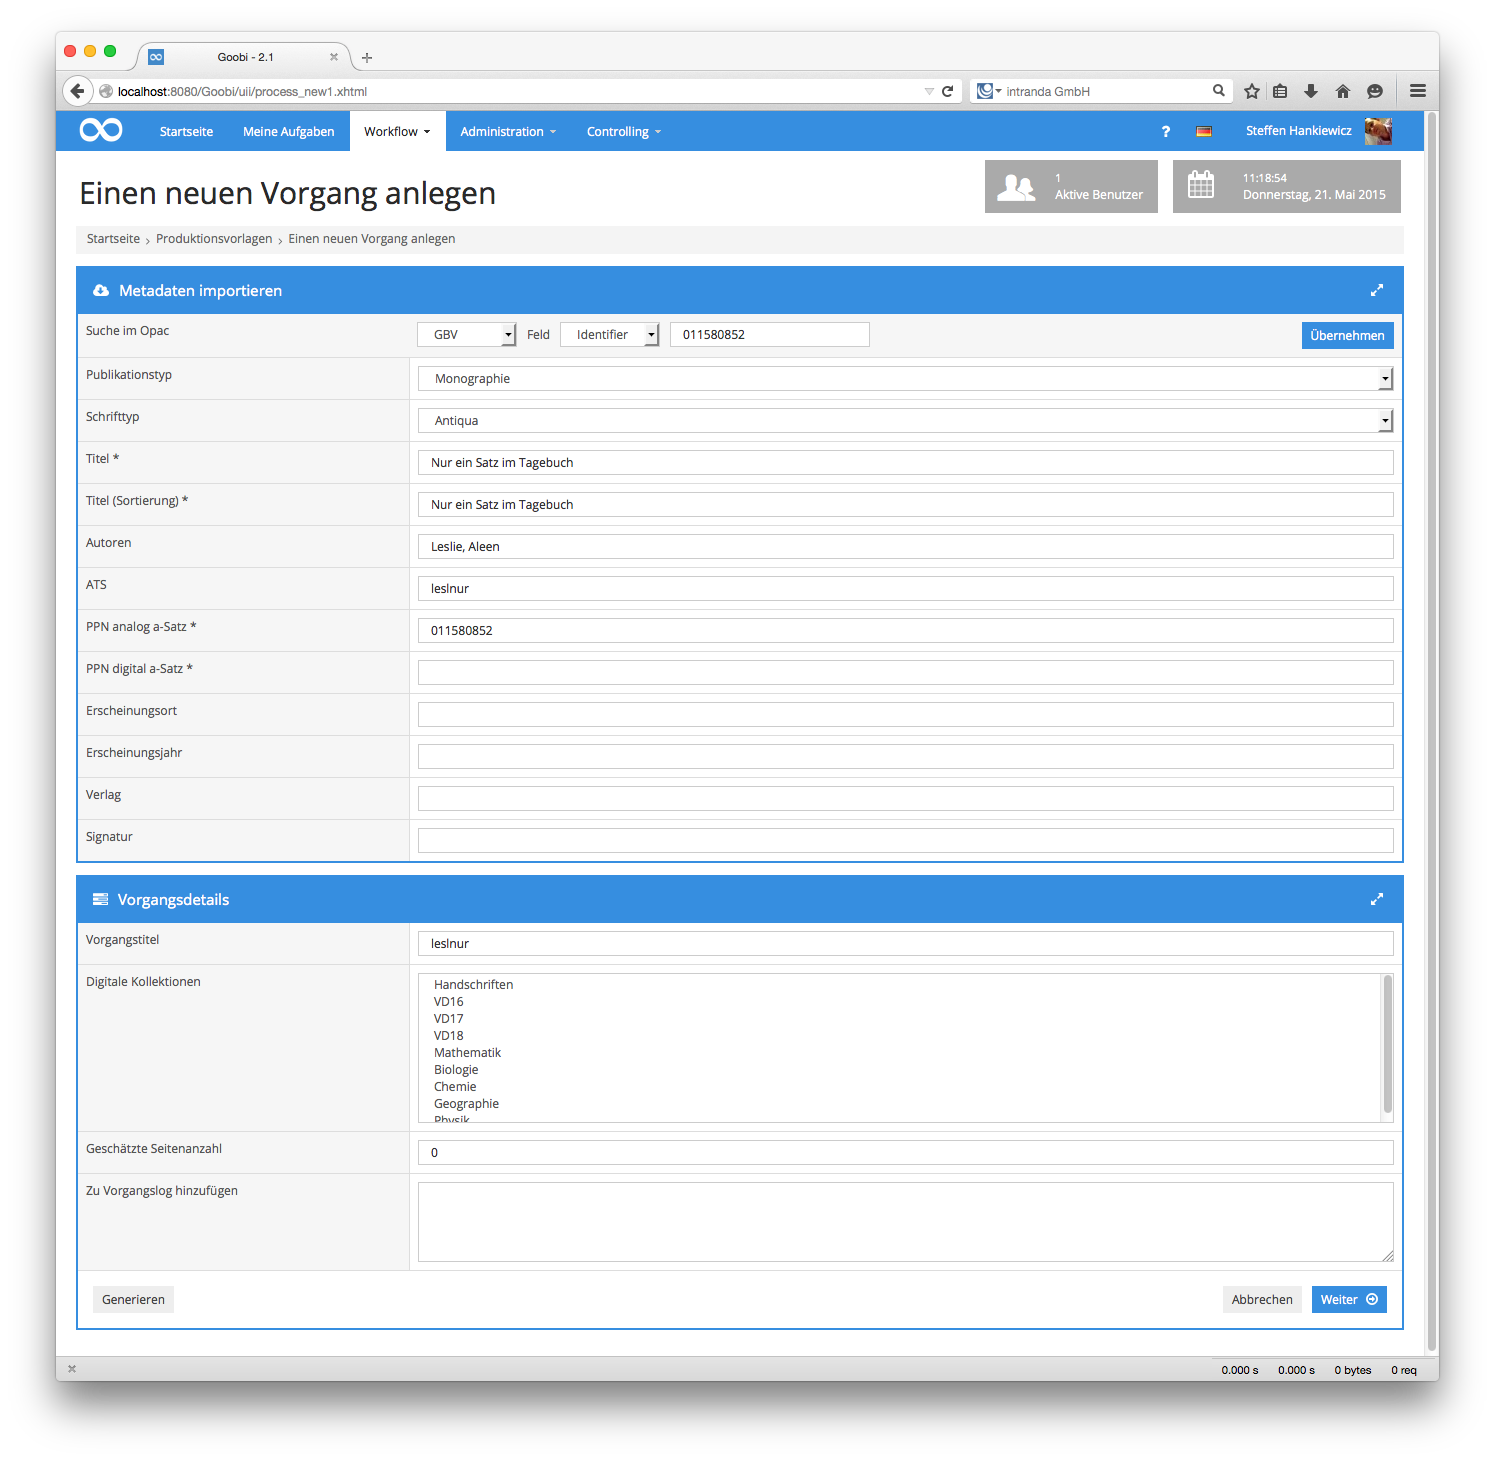
Task: Select VD17 in collections list
Action: coord(448,1019)
